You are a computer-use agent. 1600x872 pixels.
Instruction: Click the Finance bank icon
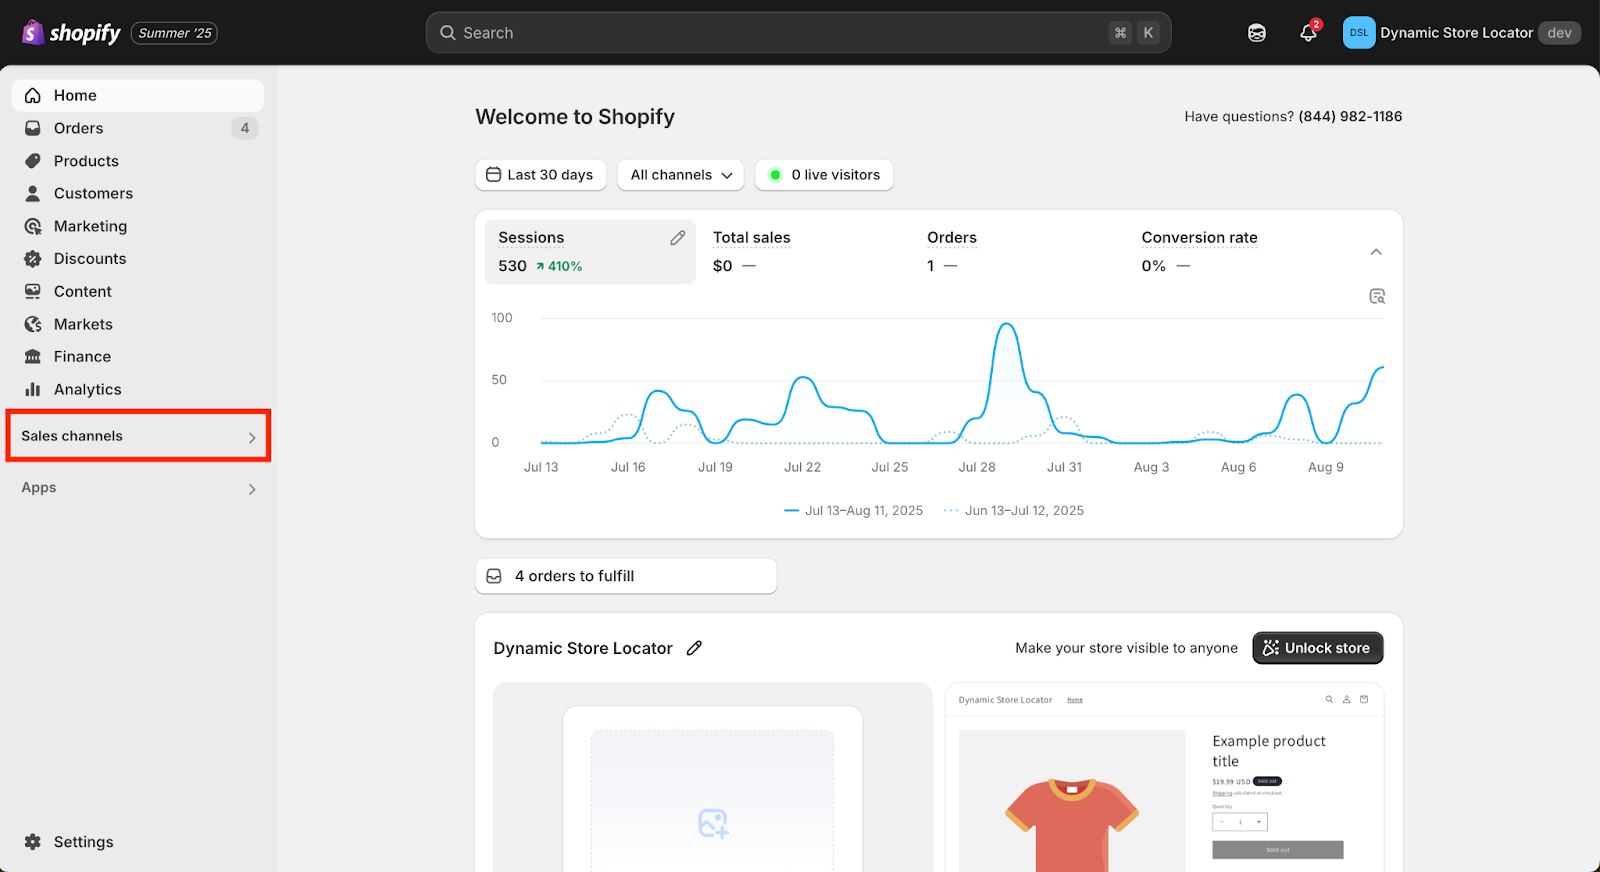33,357
